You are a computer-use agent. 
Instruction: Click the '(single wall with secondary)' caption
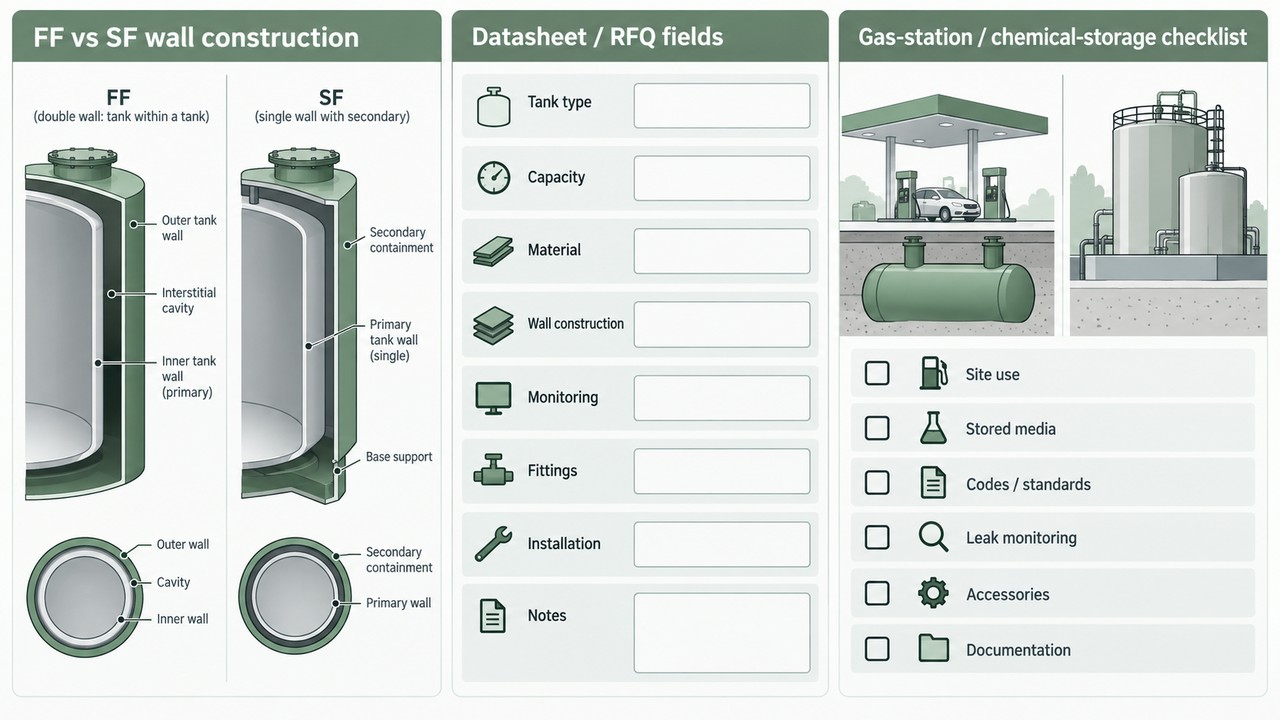pos(332,117)
